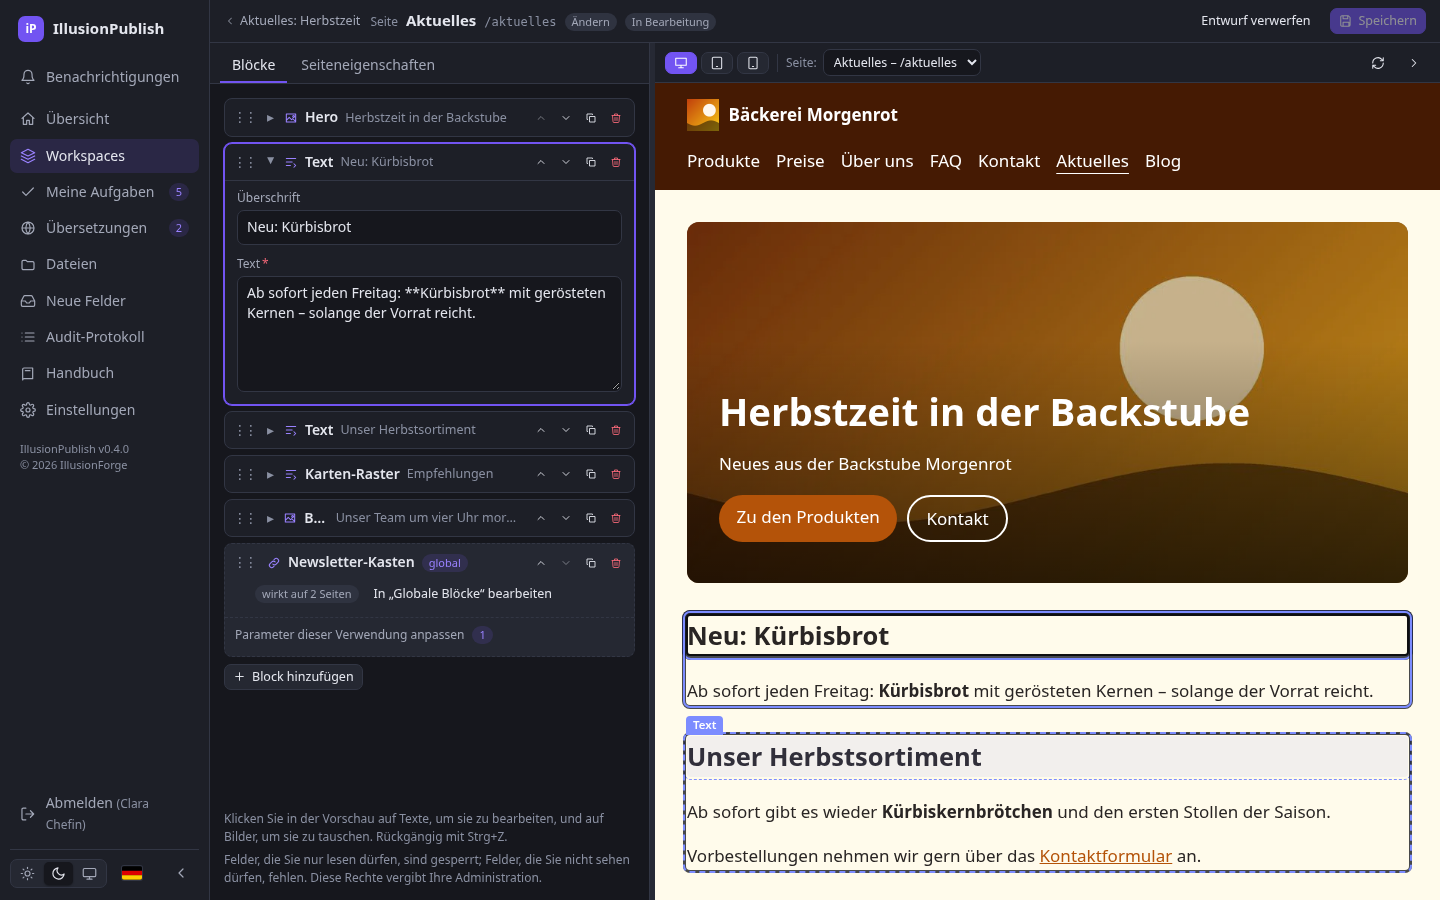Click Zu den Produkten in preview

coord(808,518)
